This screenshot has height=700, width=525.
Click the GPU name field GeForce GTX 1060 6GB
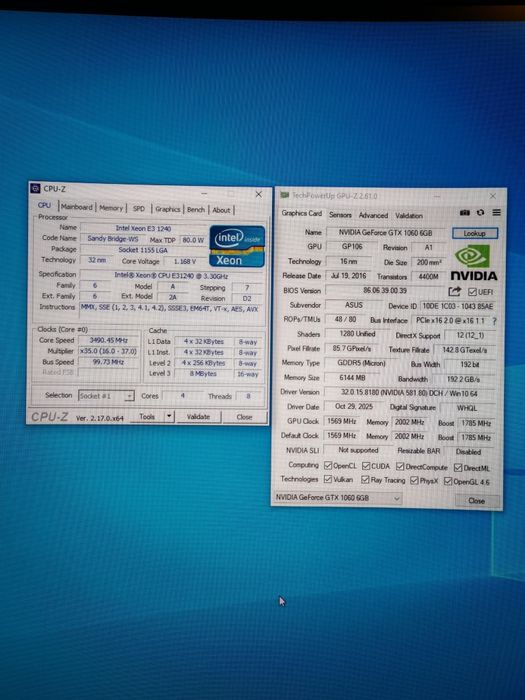click(x=386, y=232)
